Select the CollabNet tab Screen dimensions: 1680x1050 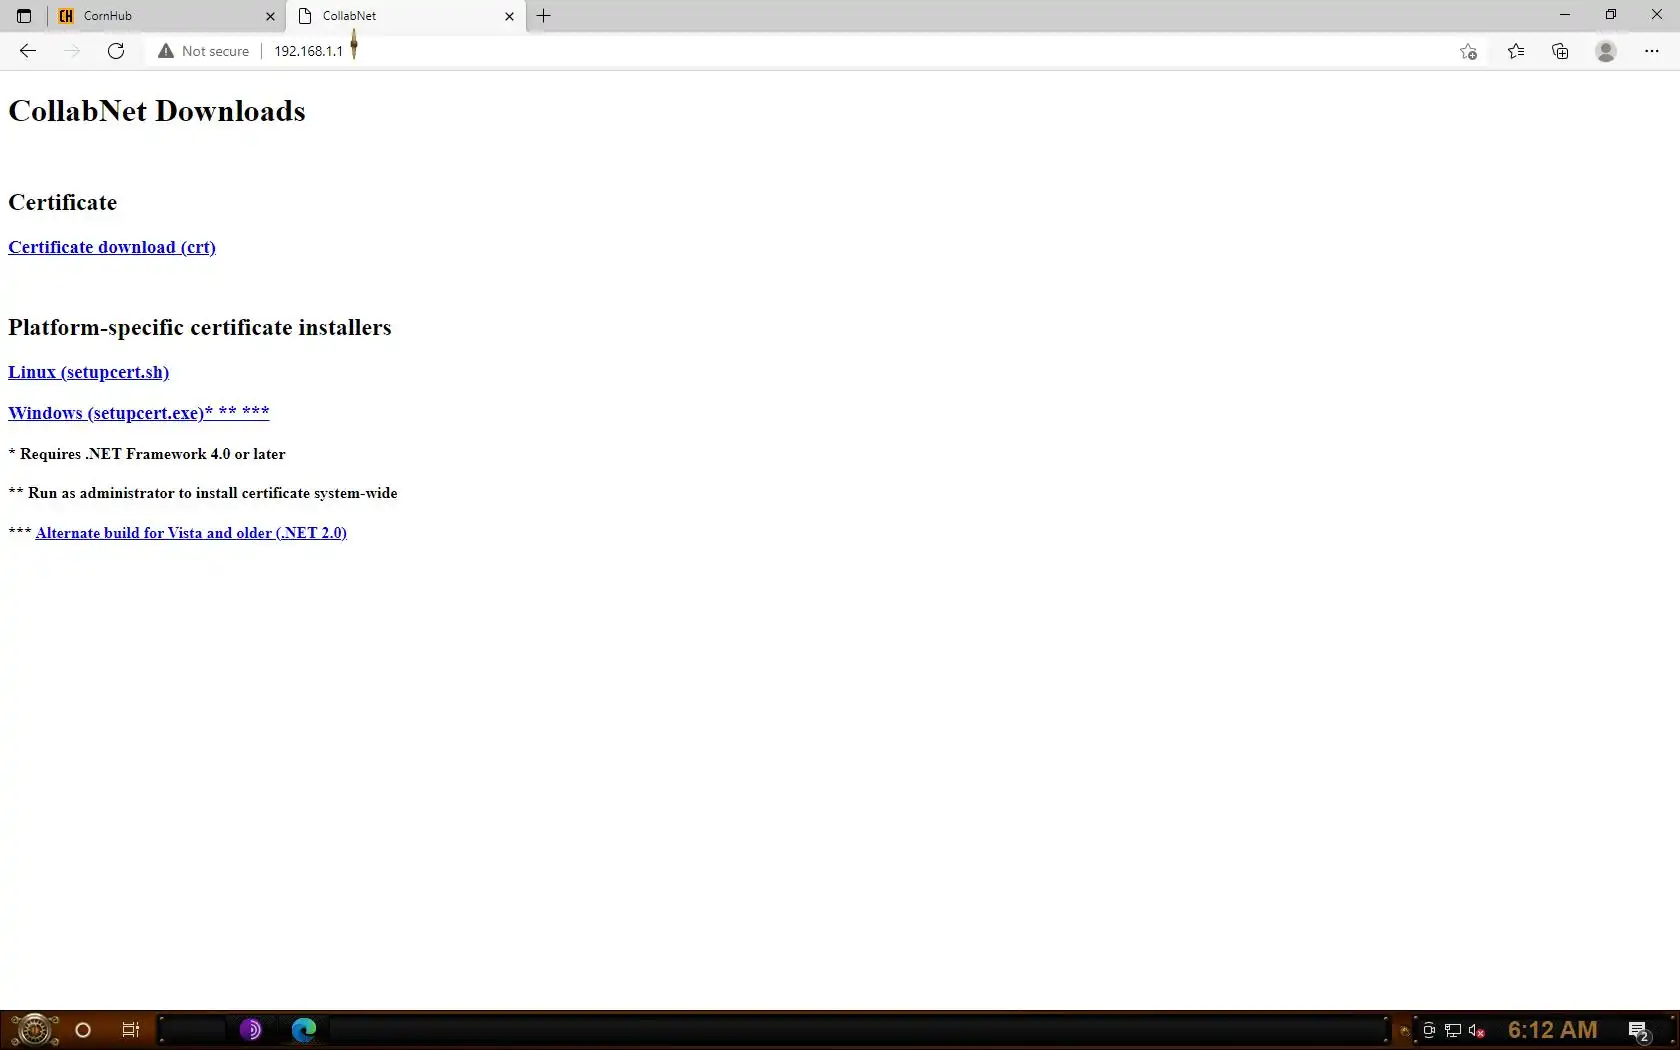[406, 16]
